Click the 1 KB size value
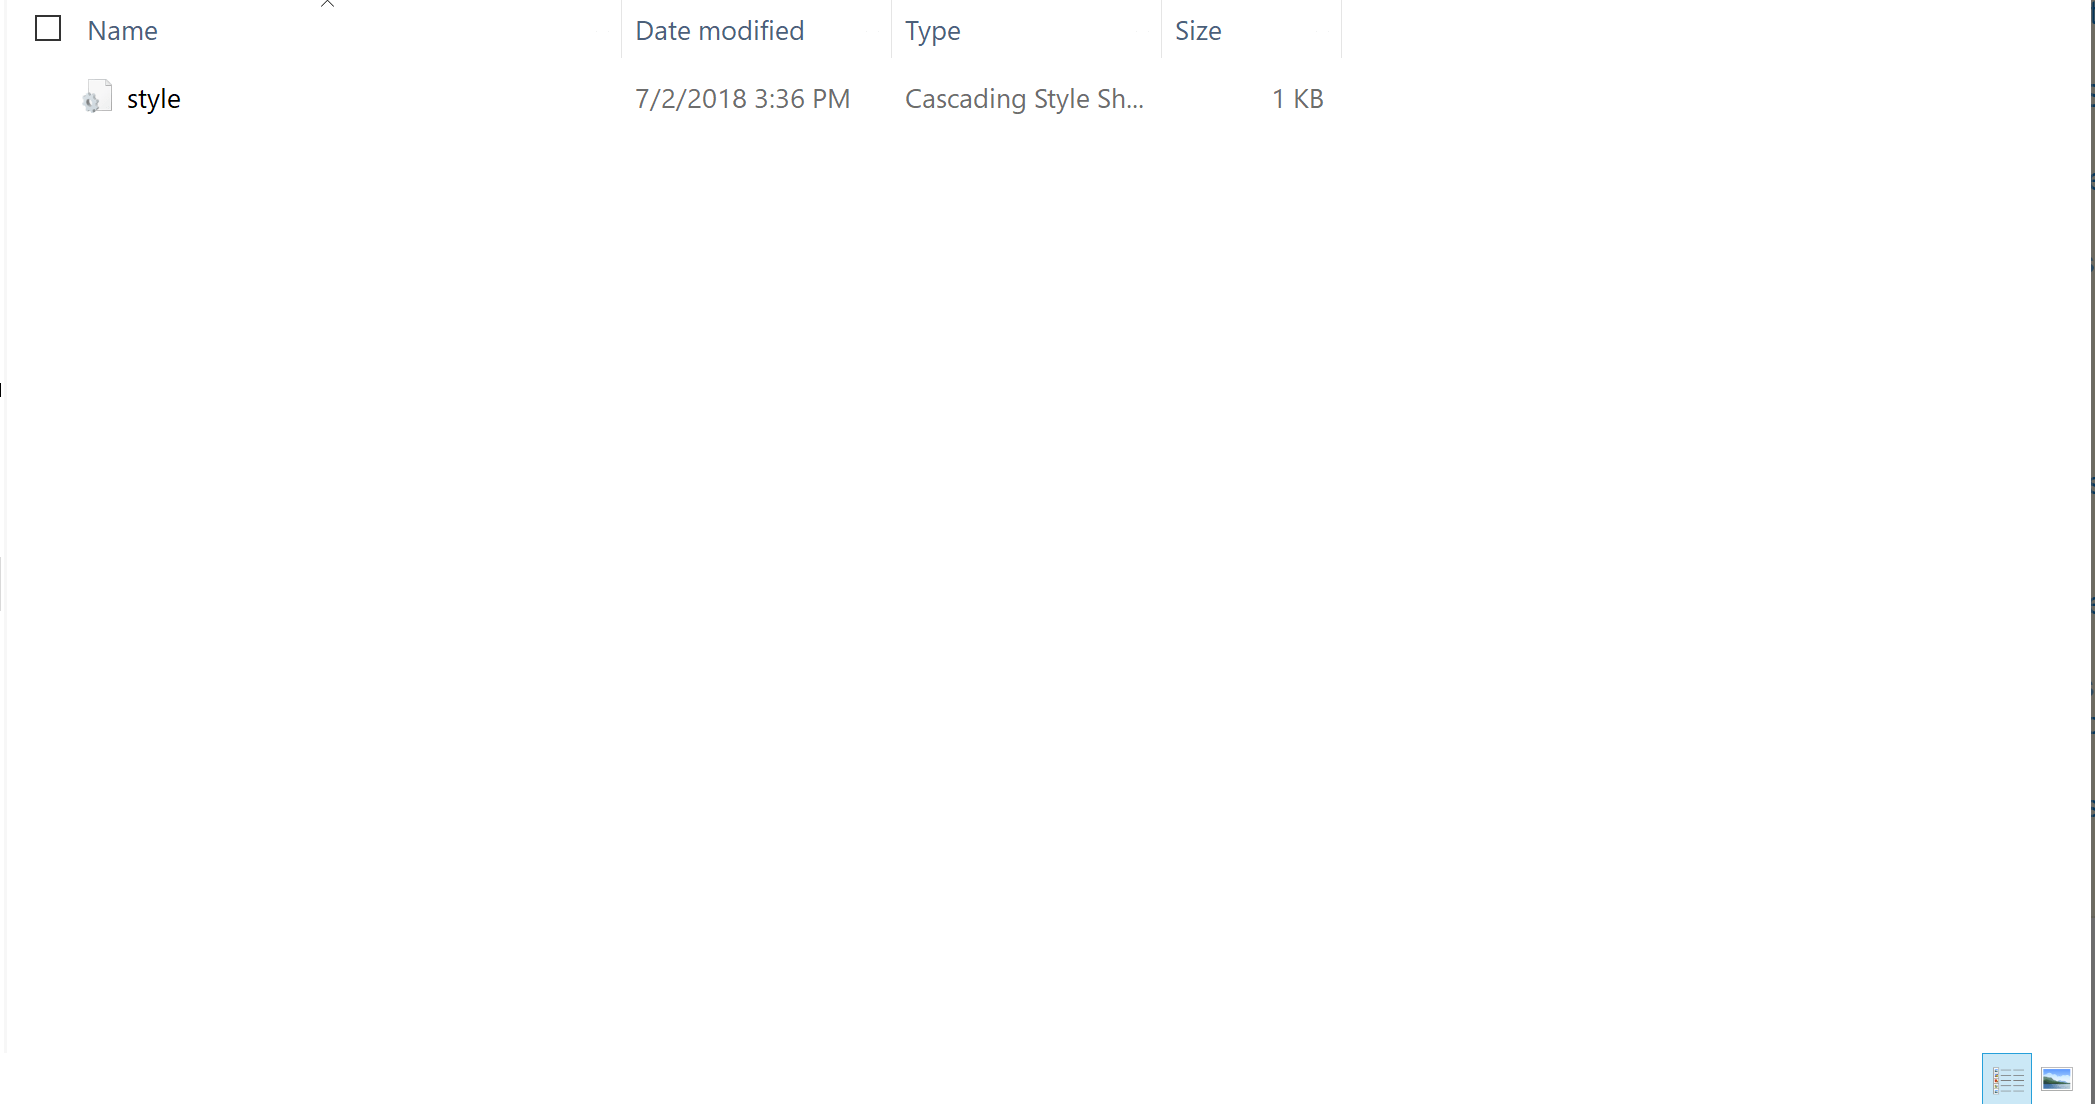Viewport: 2095px width, 1104px height. coord(1297,99)
